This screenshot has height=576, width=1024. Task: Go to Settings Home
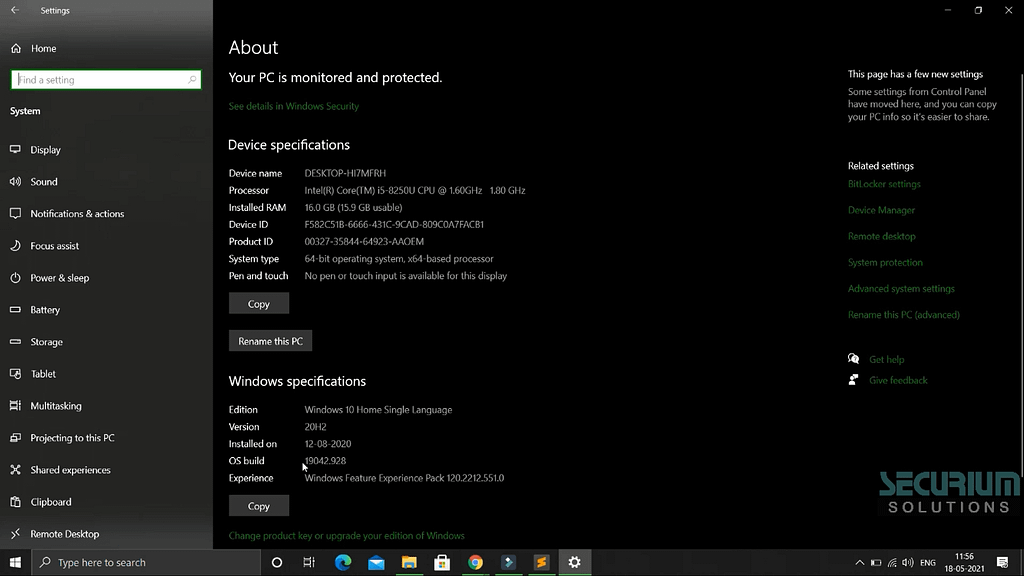pos(43,48)
